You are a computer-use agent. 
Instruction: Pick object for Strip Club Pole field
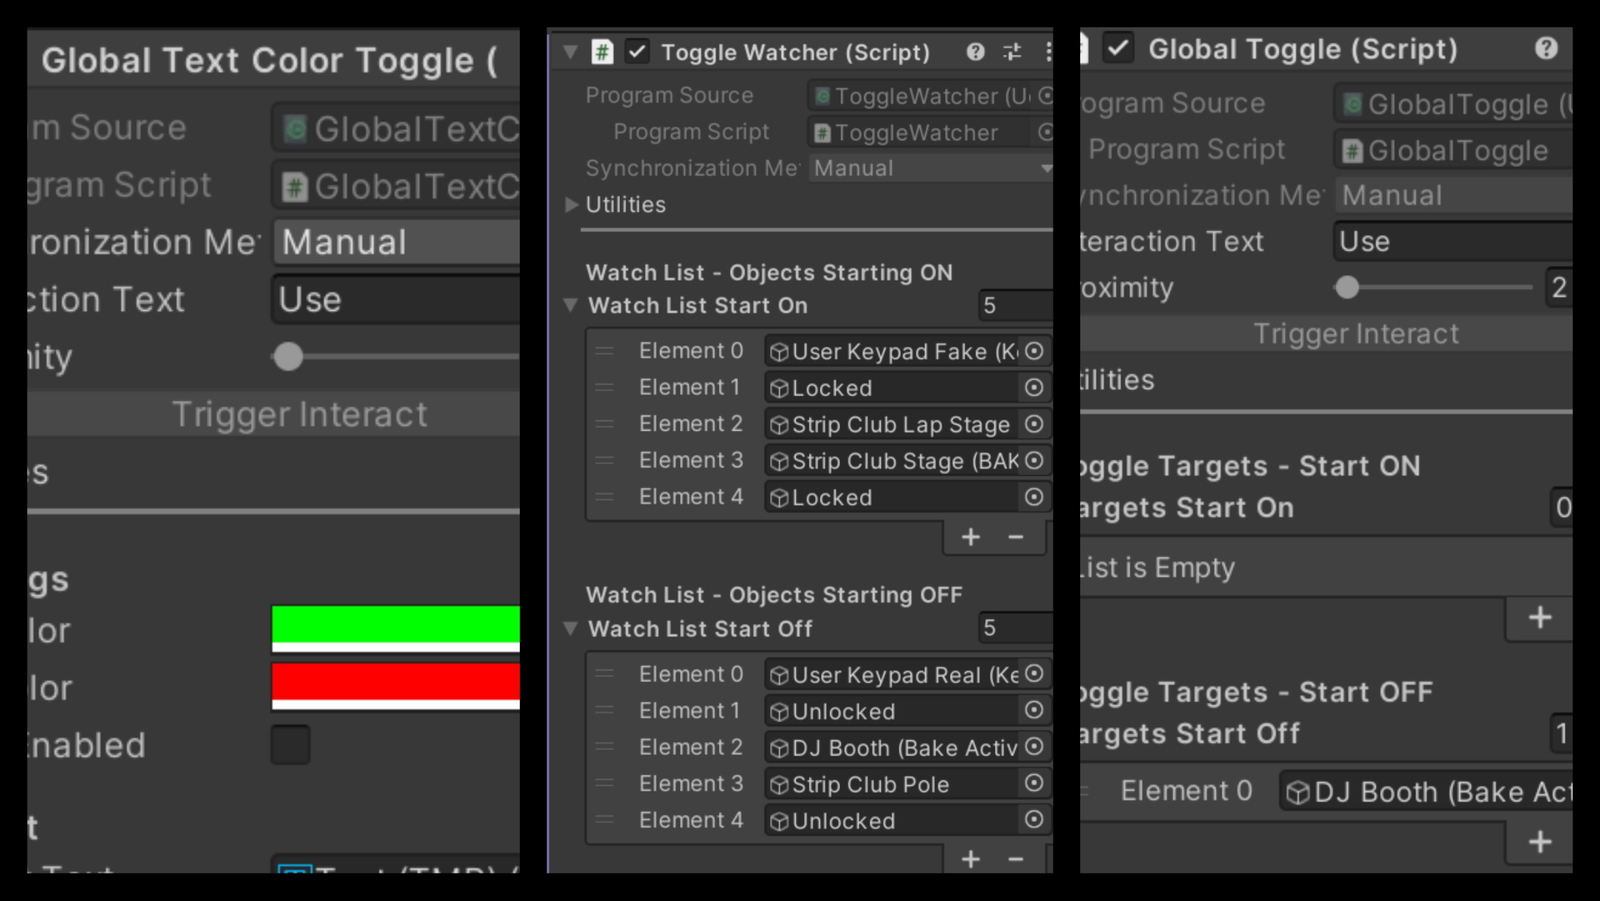(x=1034, y=784)
